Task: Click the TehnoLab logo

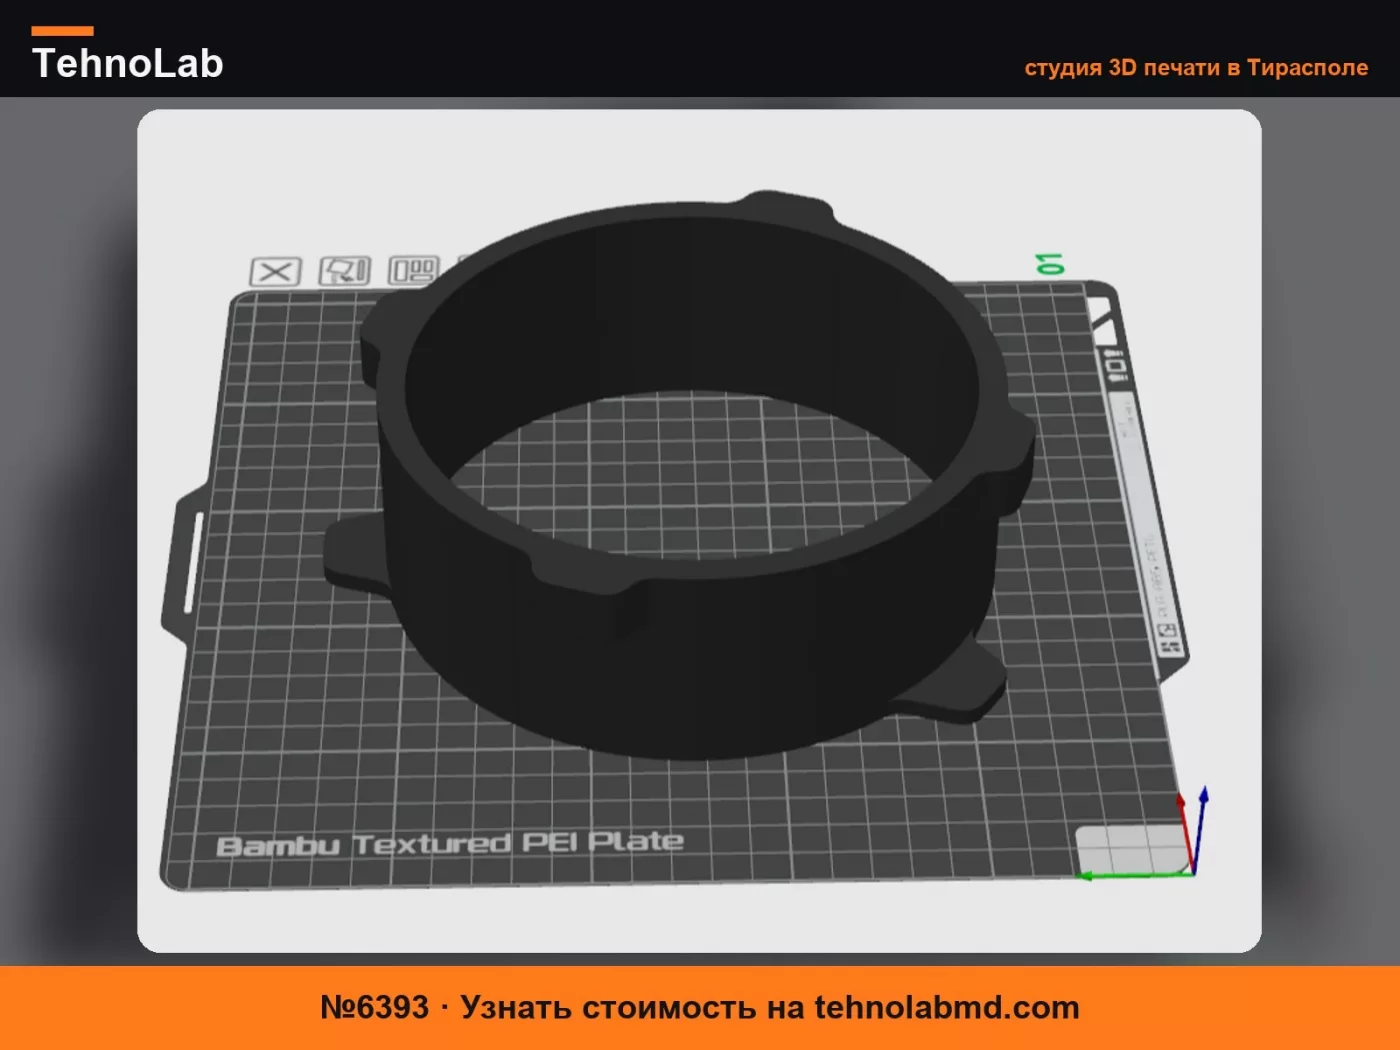Action: 127,55
